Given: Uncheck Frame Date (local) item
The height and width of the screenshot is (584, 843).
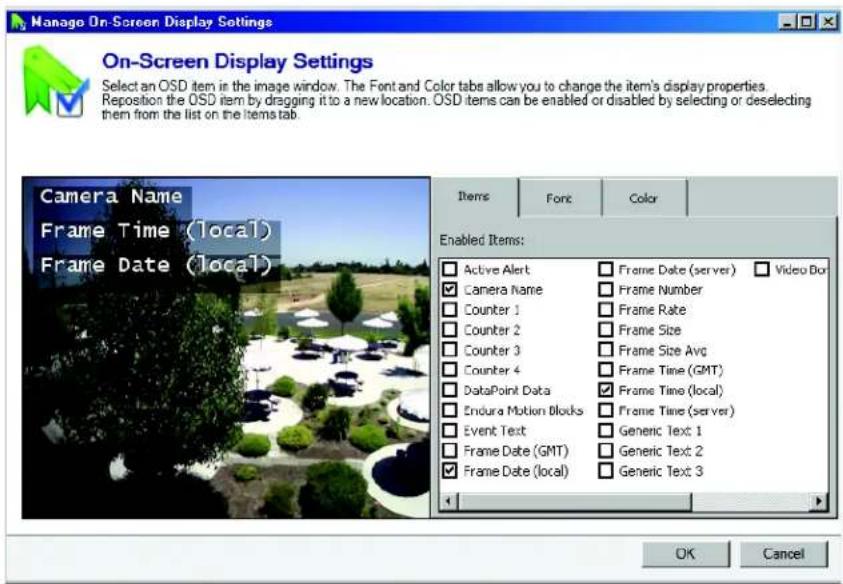Looking at the screenshot, I should (x=449, y=471).
